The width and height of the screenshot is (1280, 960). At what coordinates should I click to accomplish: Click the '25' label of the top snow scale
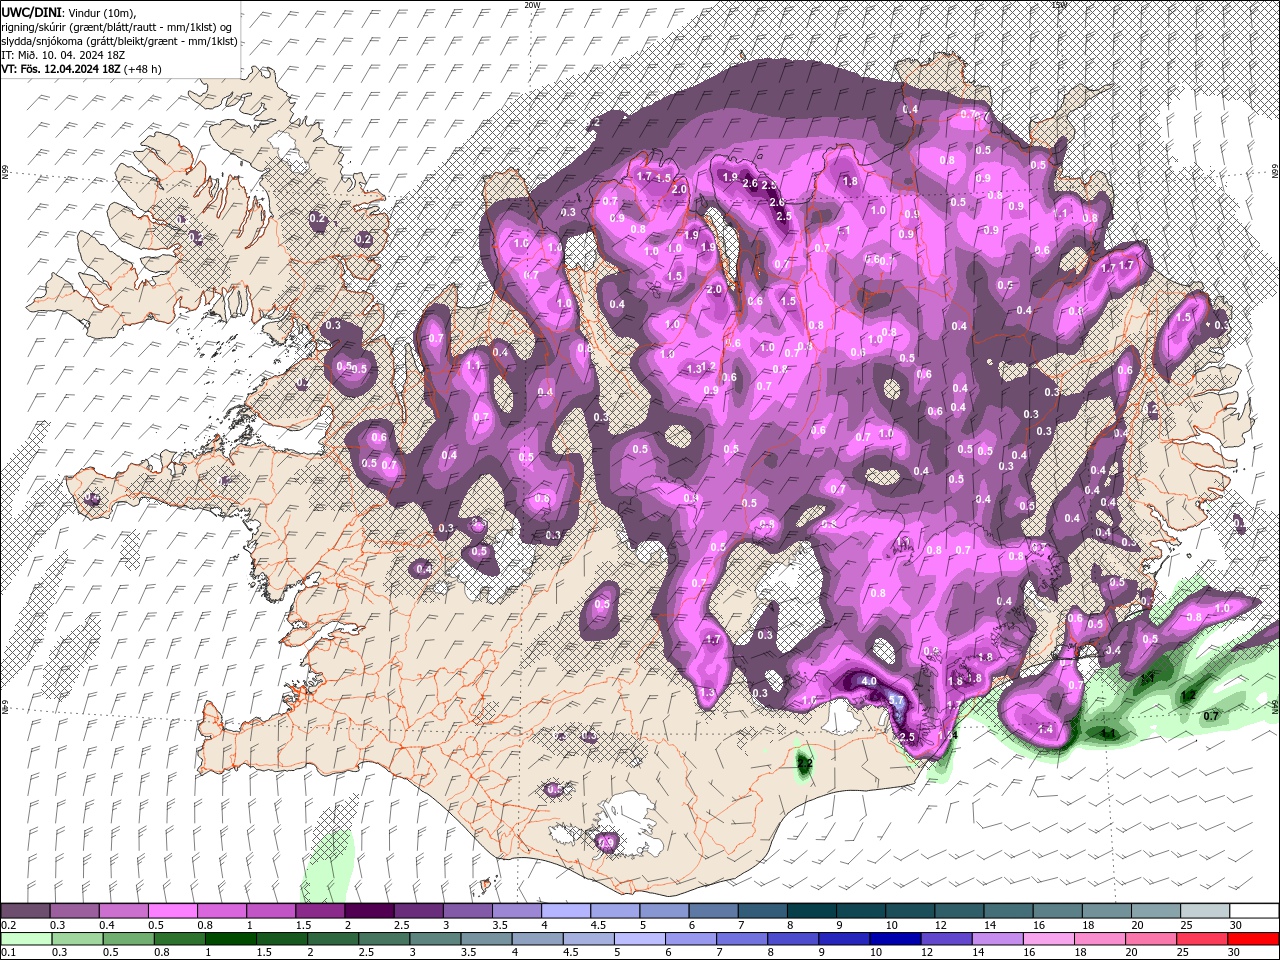click(x=1187, y=925)
